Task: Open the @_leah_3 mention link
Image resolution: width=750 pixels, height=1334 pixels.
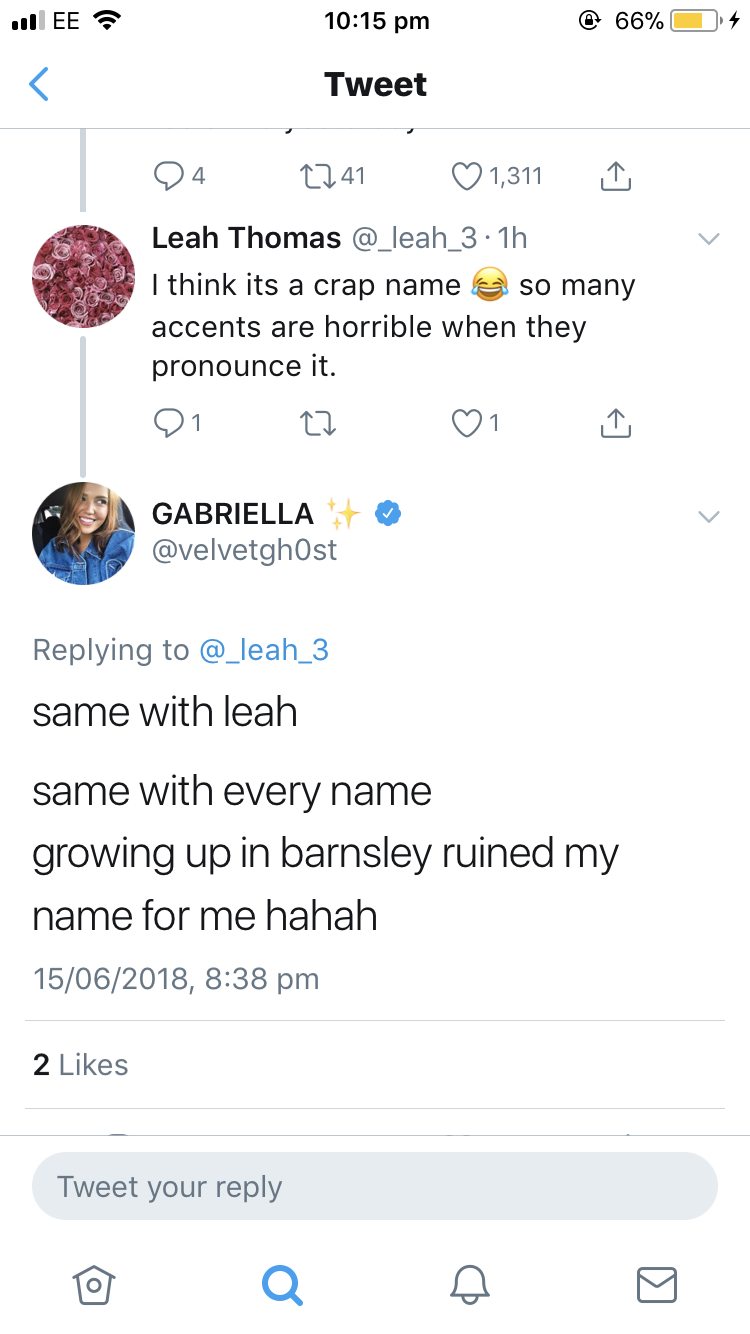Action: point(264,650)
